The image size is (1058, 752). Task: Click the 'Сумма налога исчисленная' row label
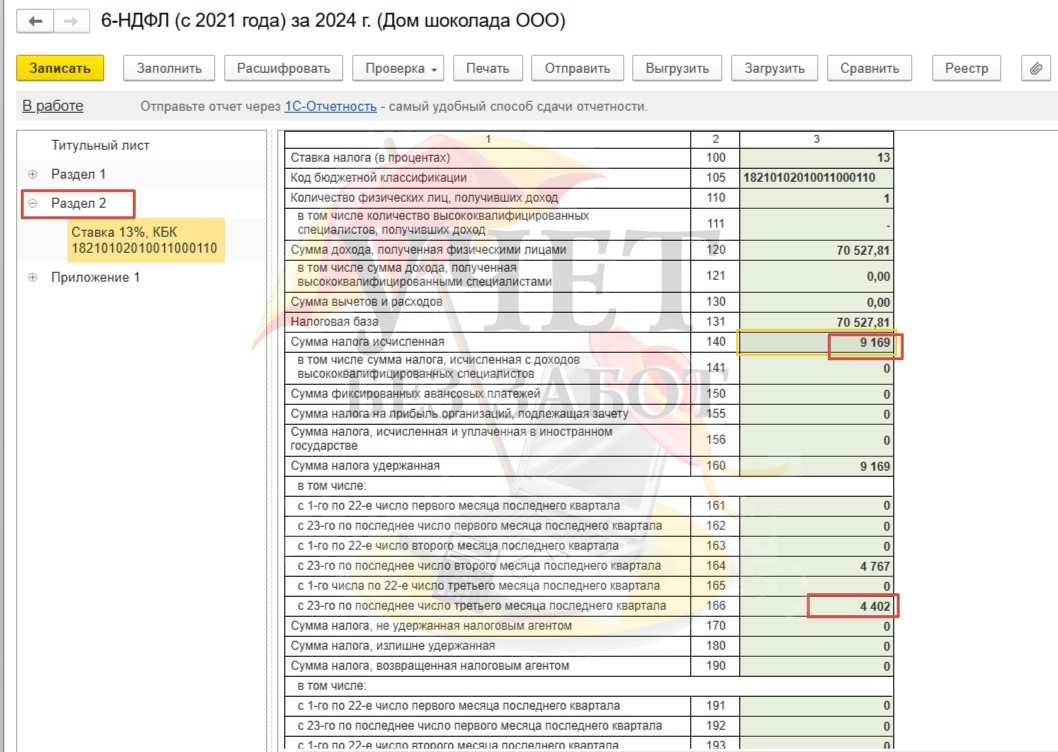[x=367, y=342]
